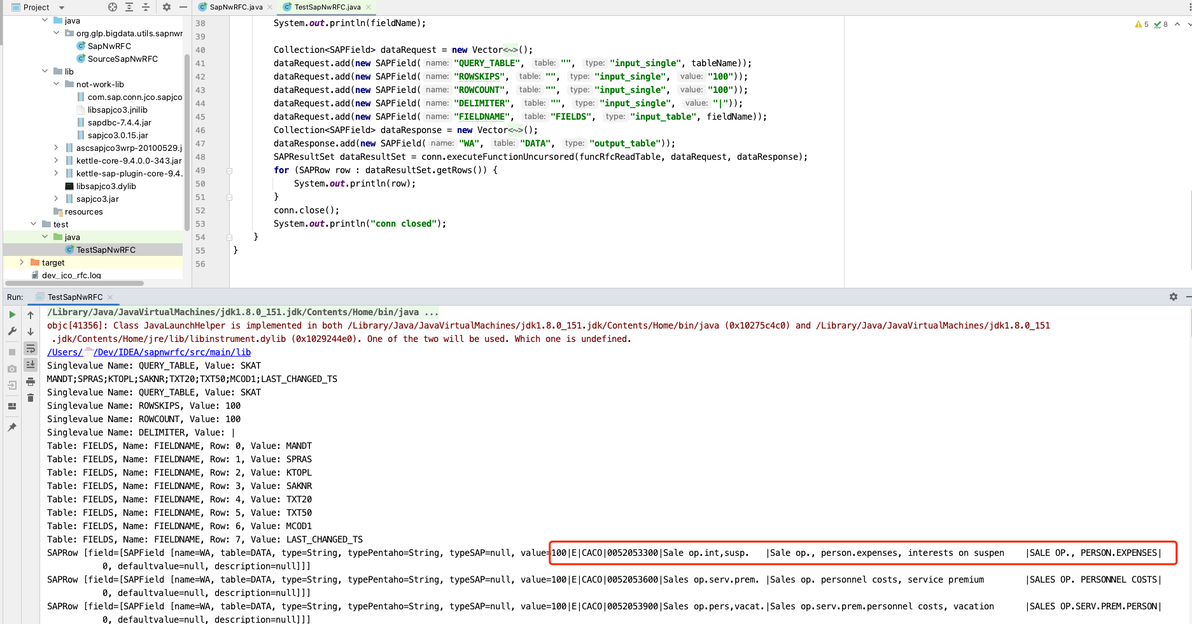Open SapNwRFC class in tree
Viewport: 1192px width, 624px height.
[x=109, y=46]
